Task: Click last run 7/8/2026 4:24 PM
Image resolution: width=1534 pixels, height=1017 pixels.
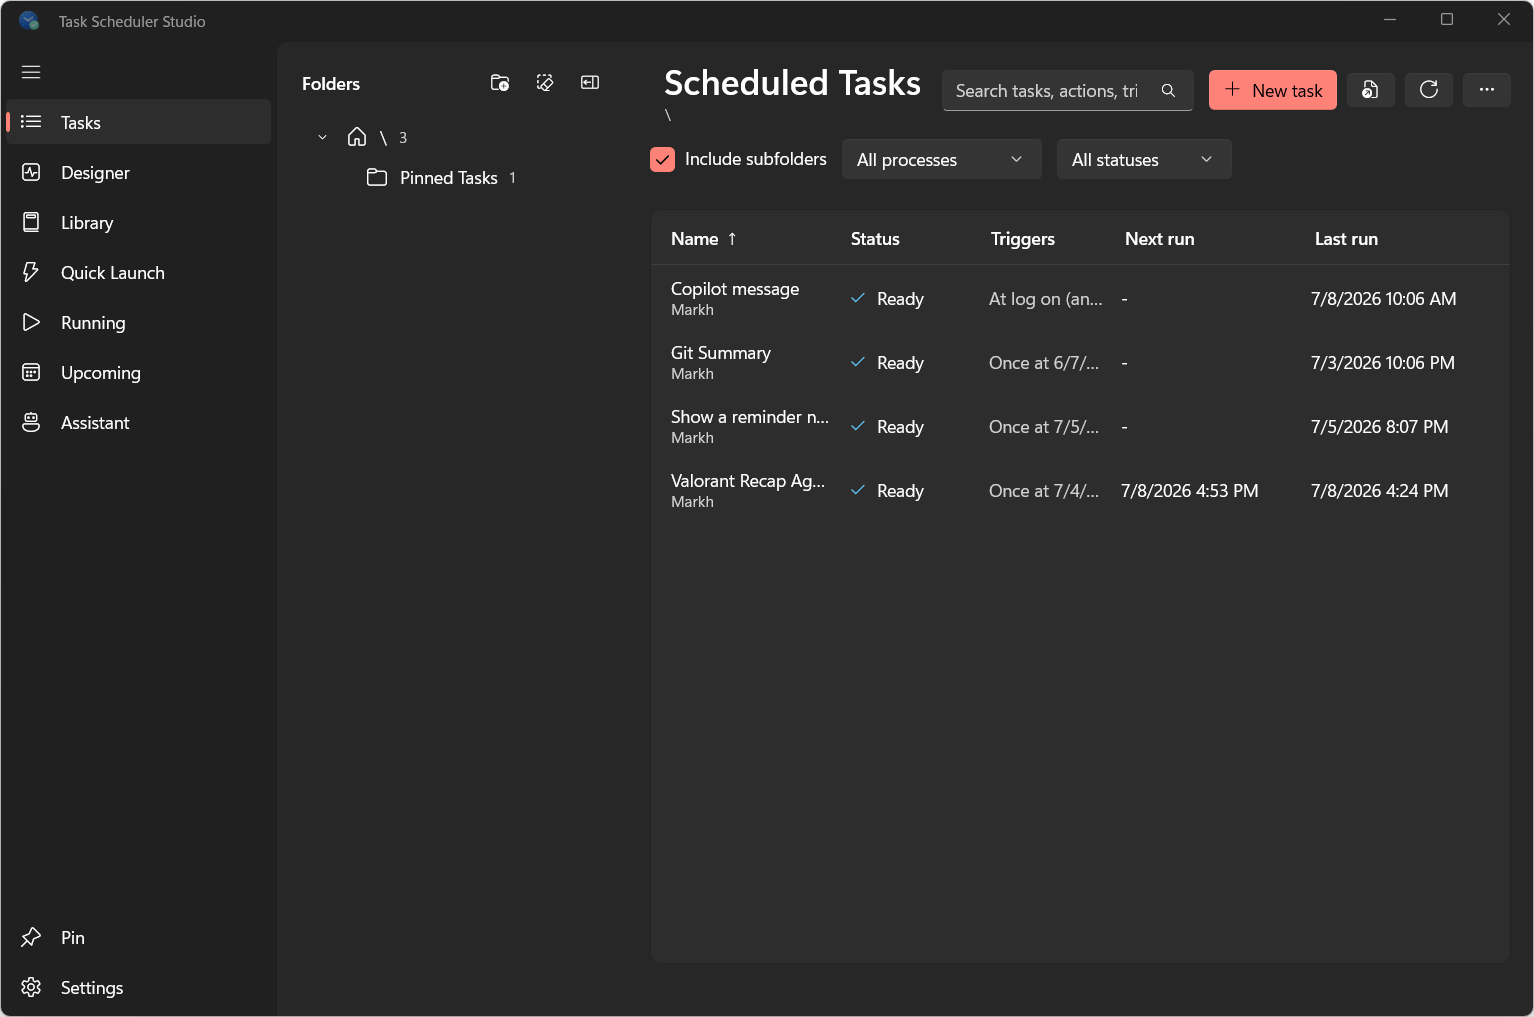Action: click(1380, 490)
